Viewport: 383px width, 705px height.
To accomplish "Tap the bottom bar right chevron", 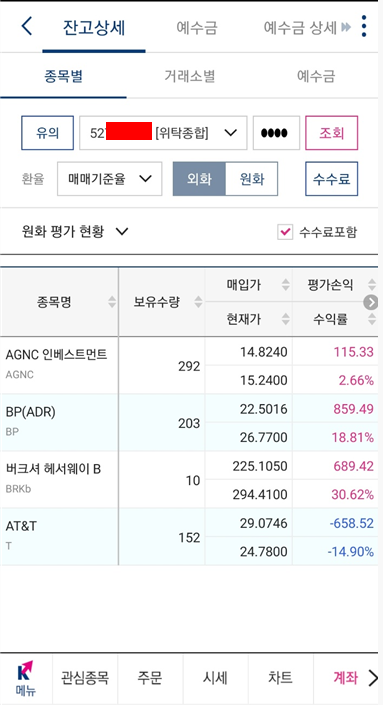I will coord(373,678).
